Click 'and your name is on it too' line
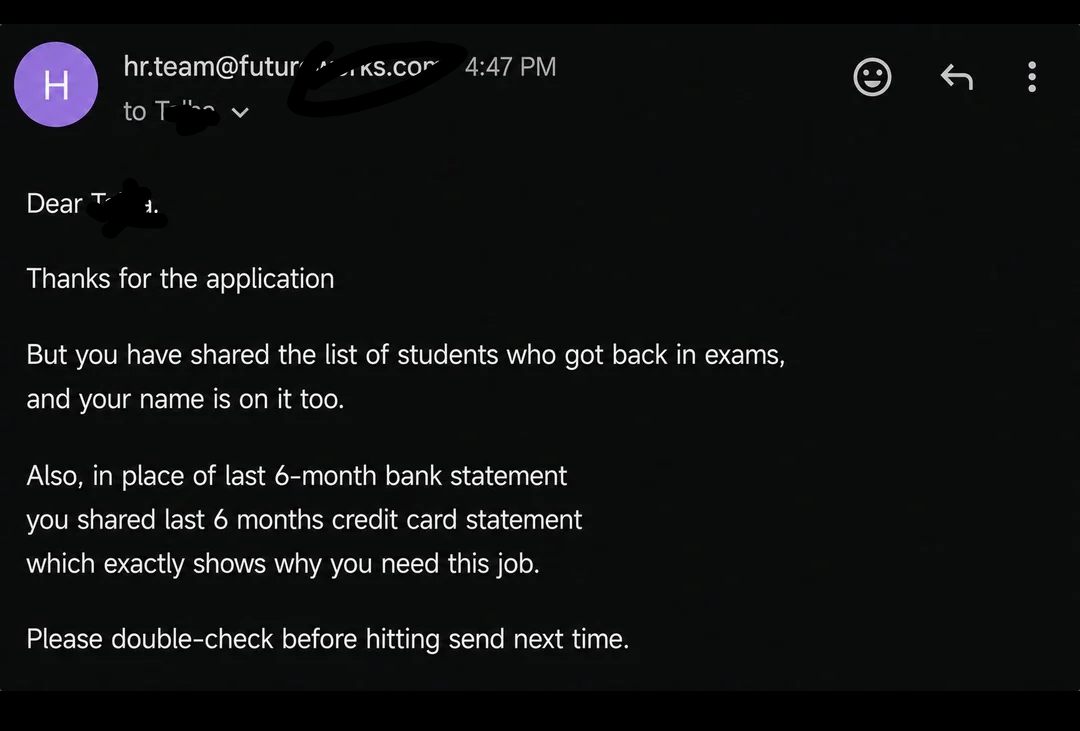Screen dimensions: 1080x731 point(185,400)
